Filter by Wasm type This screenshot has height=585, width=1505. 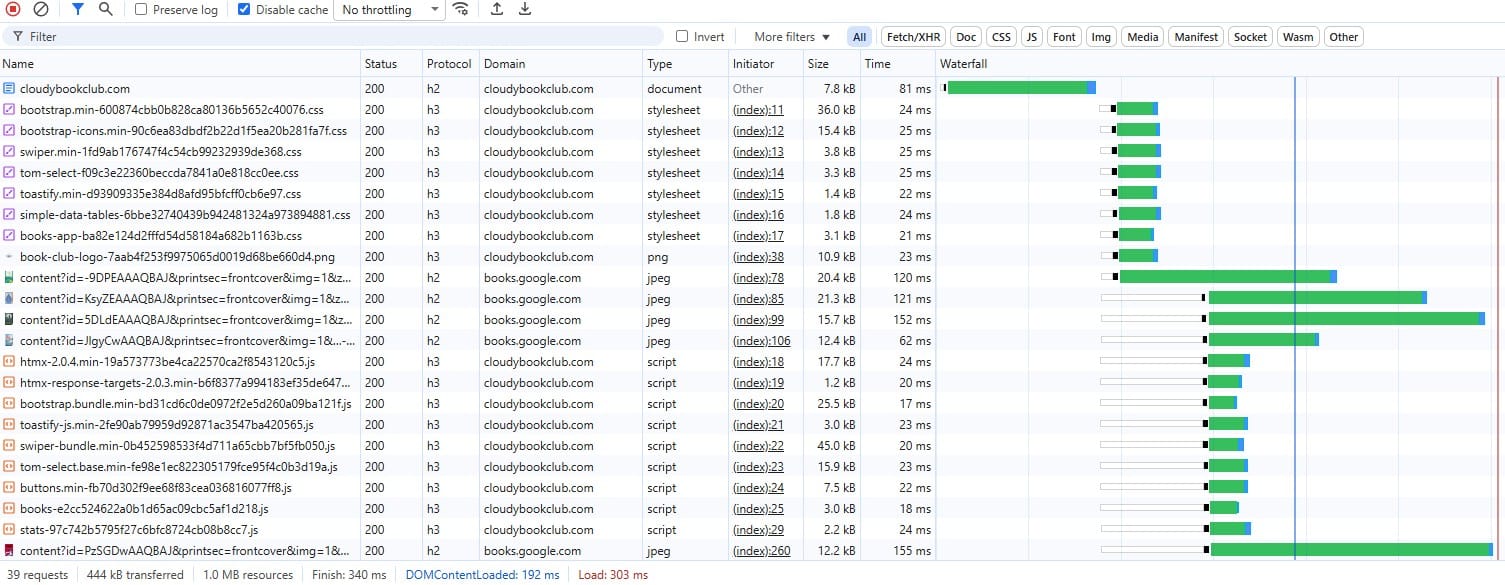[x=1298, y=37]
